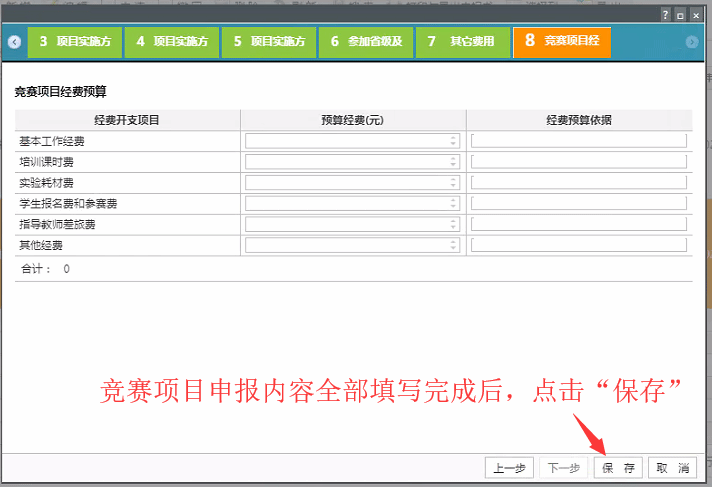Click 基本工作经费 budget basis field
Screen dimensions: 712x487
tap(578, 141)
